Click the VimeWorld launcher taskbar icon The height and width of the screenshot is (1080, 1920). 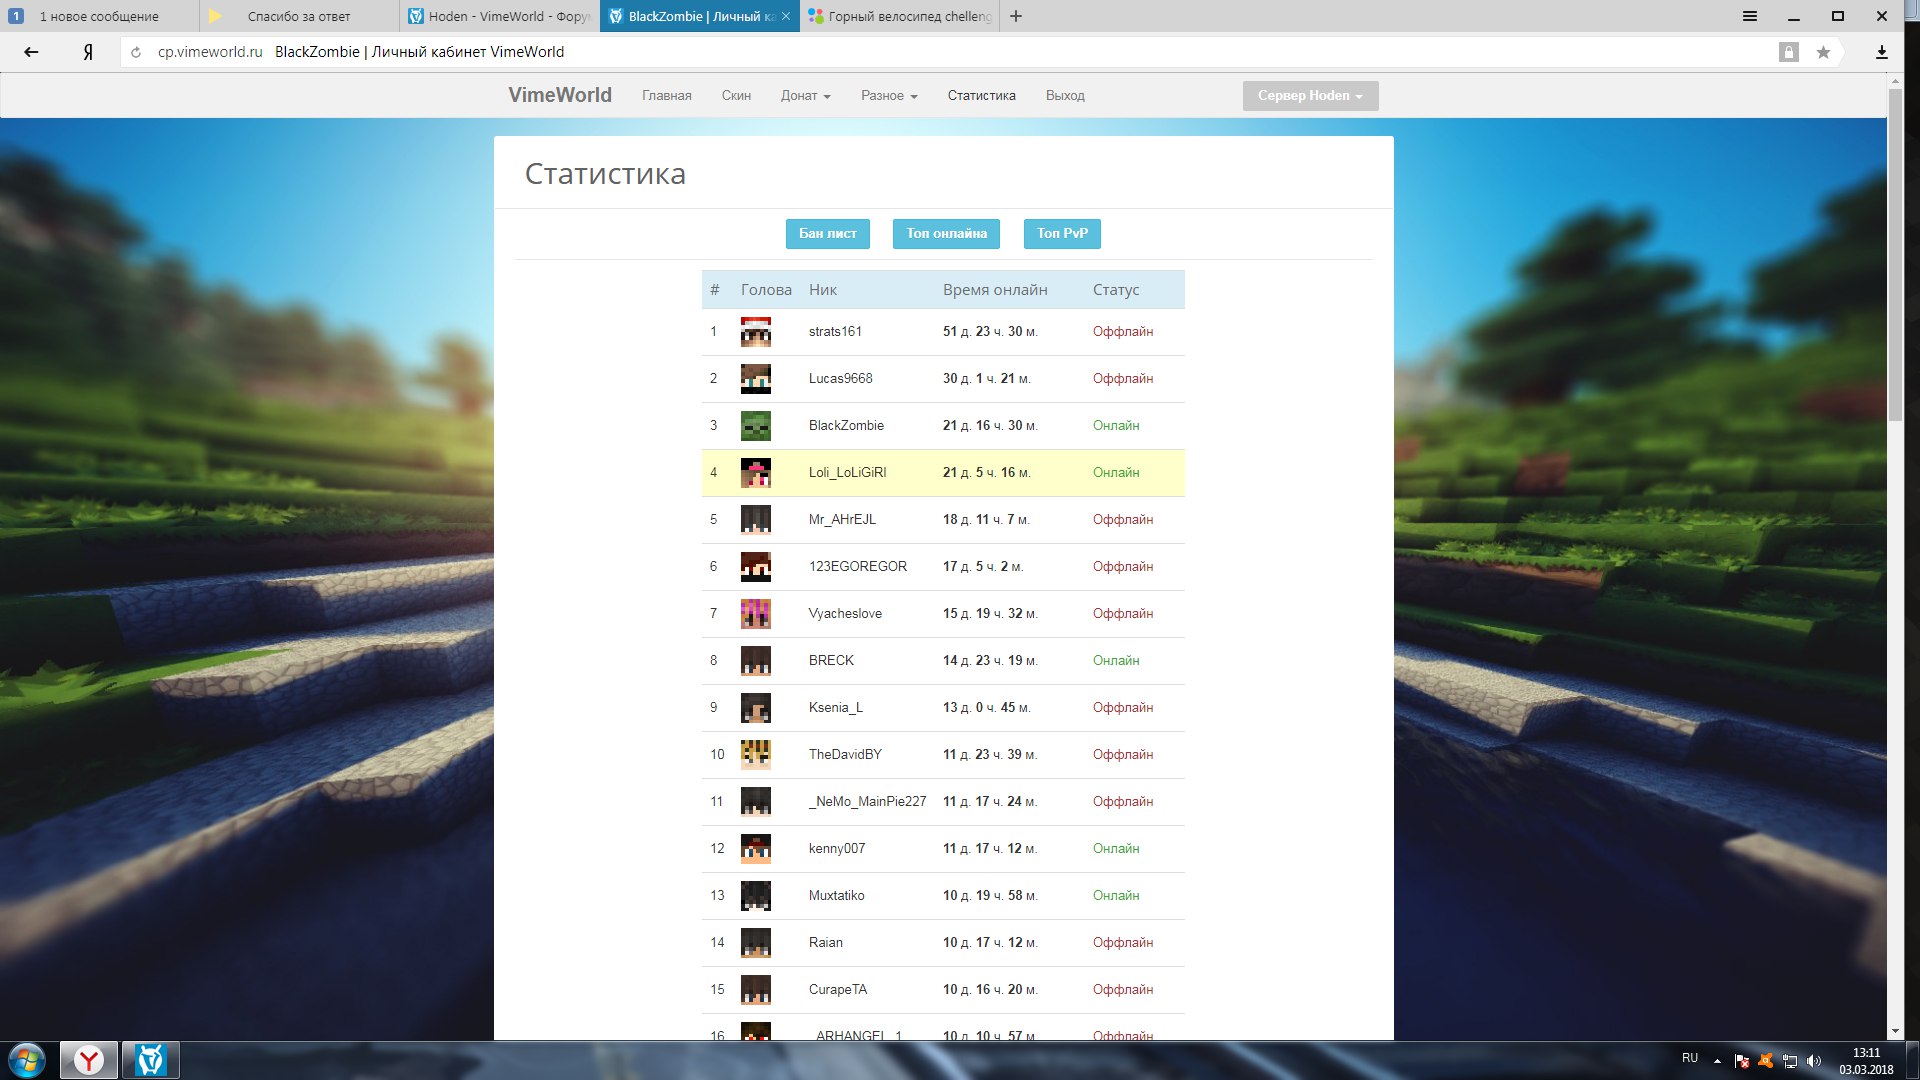(151, 1059)
